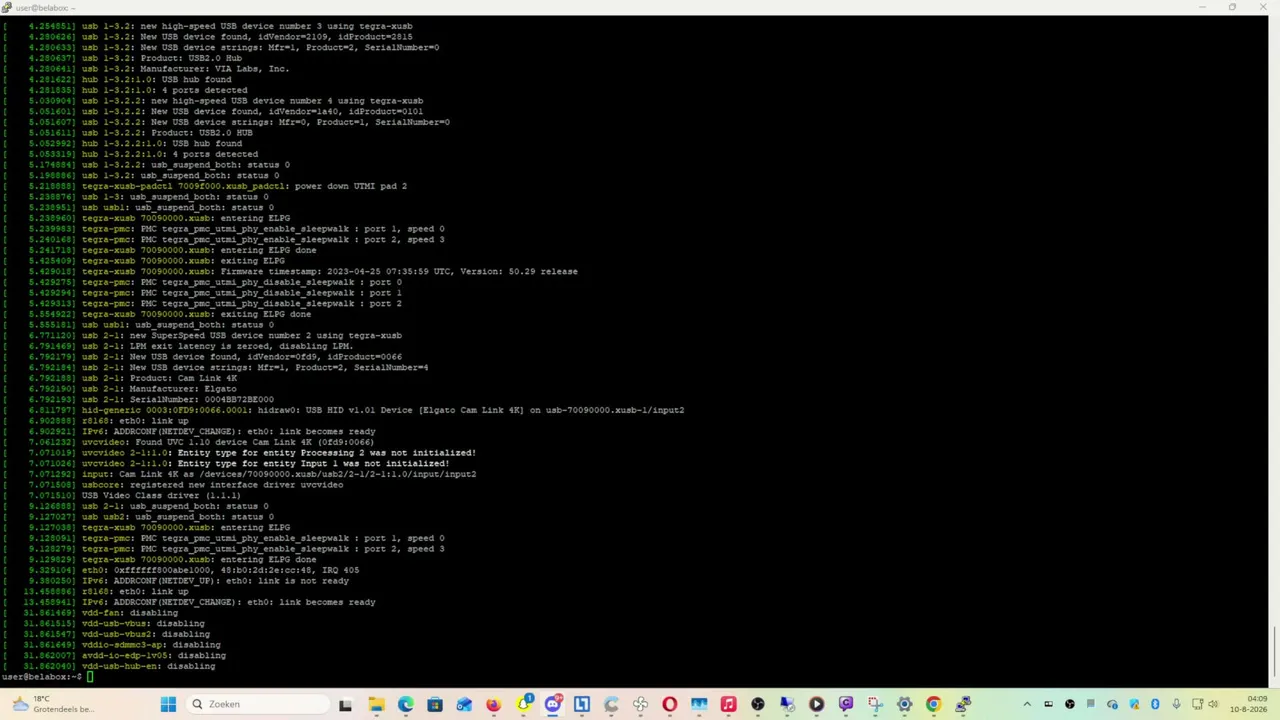The image size is (1280, 720).
Task: Open the cloud sync tray icon
Action: pyautogui.click(x=1112, y=704)
